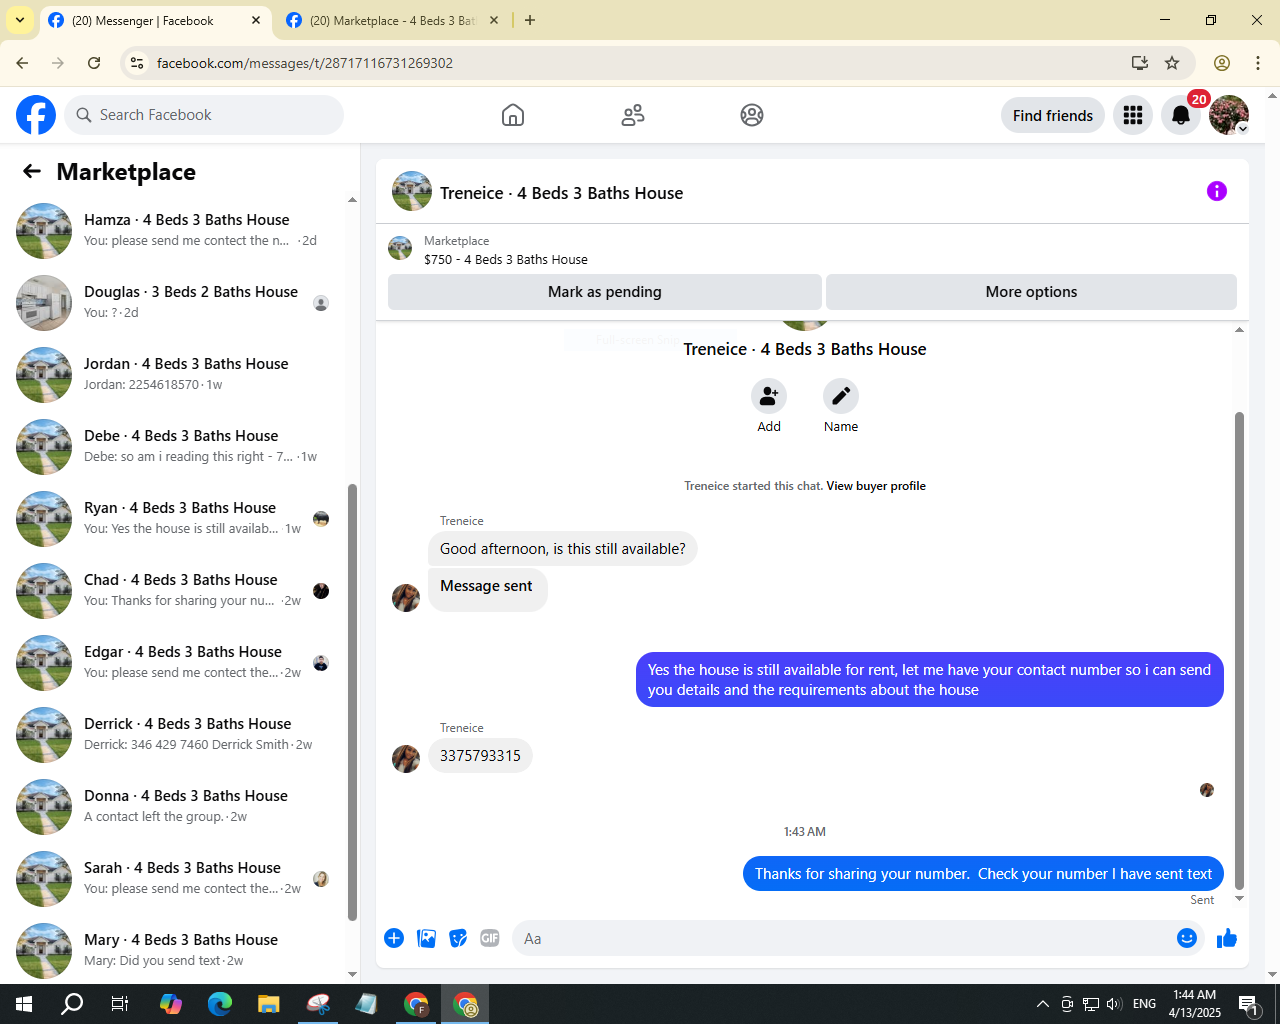The width and height of the screenshot is (1280, 1024).
Task: Open the Windows Start menu
Action: 24,1004
